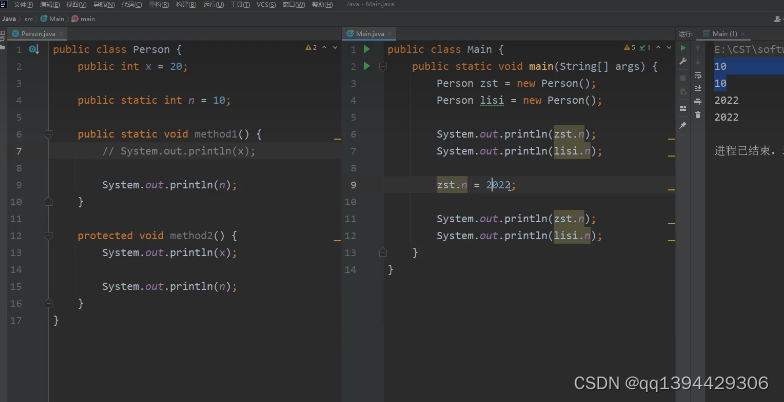The height and width of the screenshot is (402, 784).
Task: Click error stripe marker beside line 12 of Person.java
Action: coord(338,240)
